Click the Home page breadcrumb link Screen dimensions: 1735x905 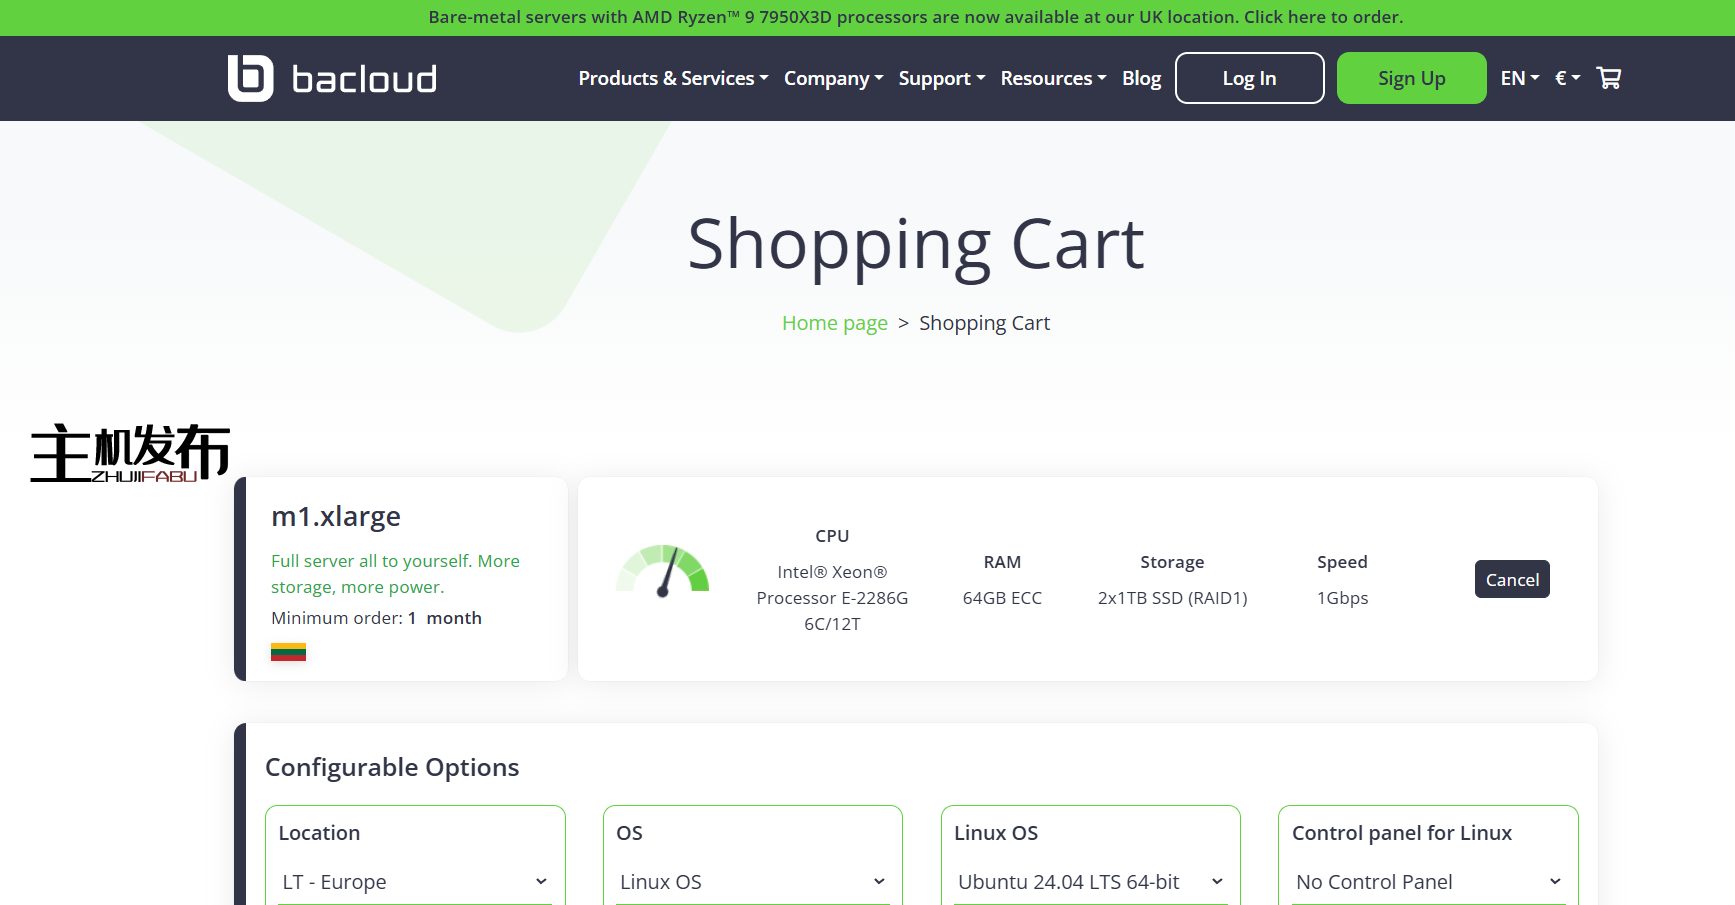(x=834, y=323)
